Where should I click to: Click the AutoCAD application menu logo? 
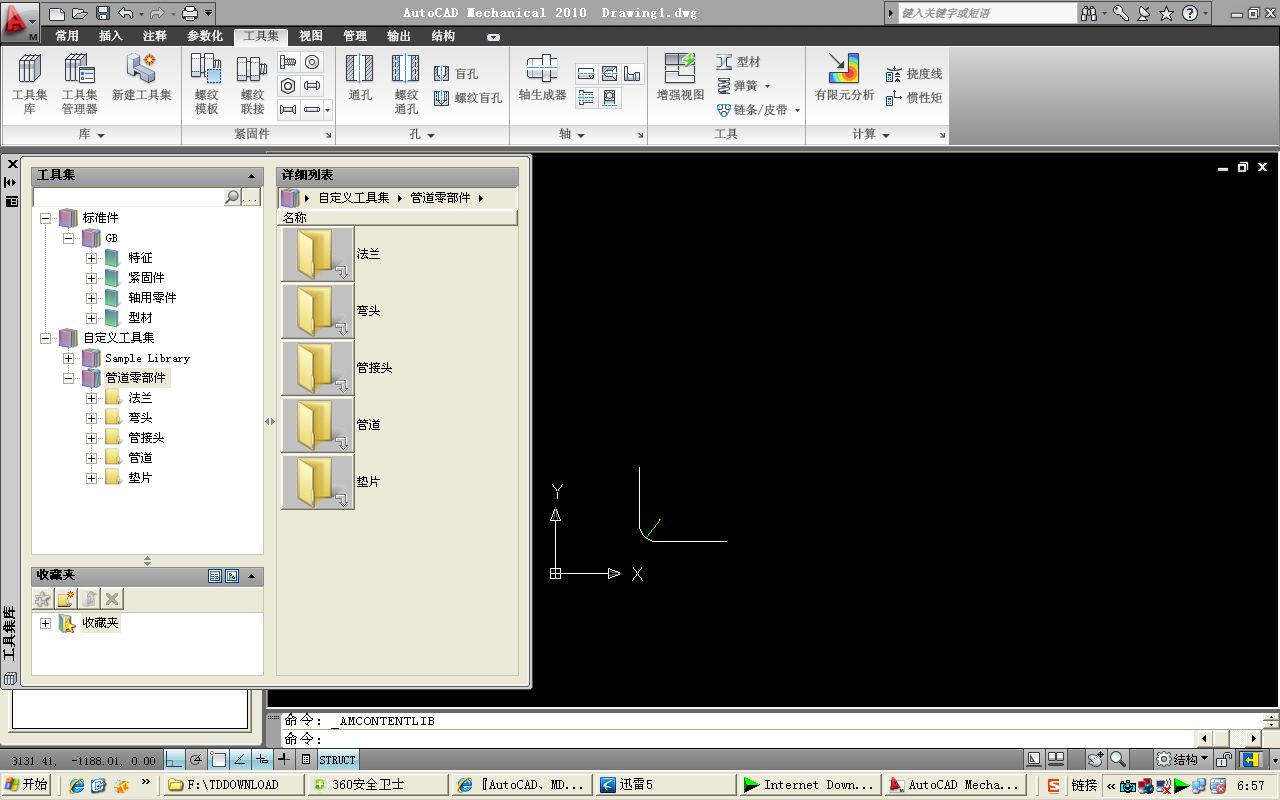click(x=19, y=20)
